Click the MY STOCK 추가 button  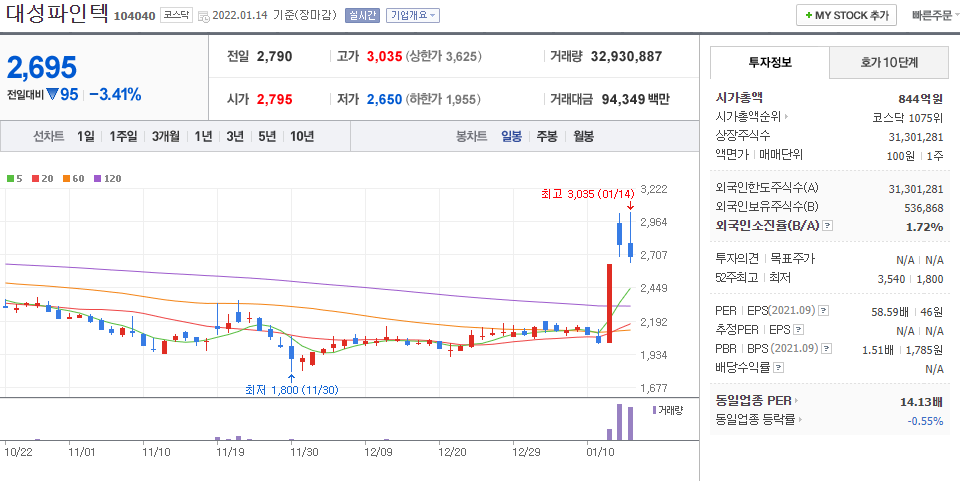[x=846, y=15]
